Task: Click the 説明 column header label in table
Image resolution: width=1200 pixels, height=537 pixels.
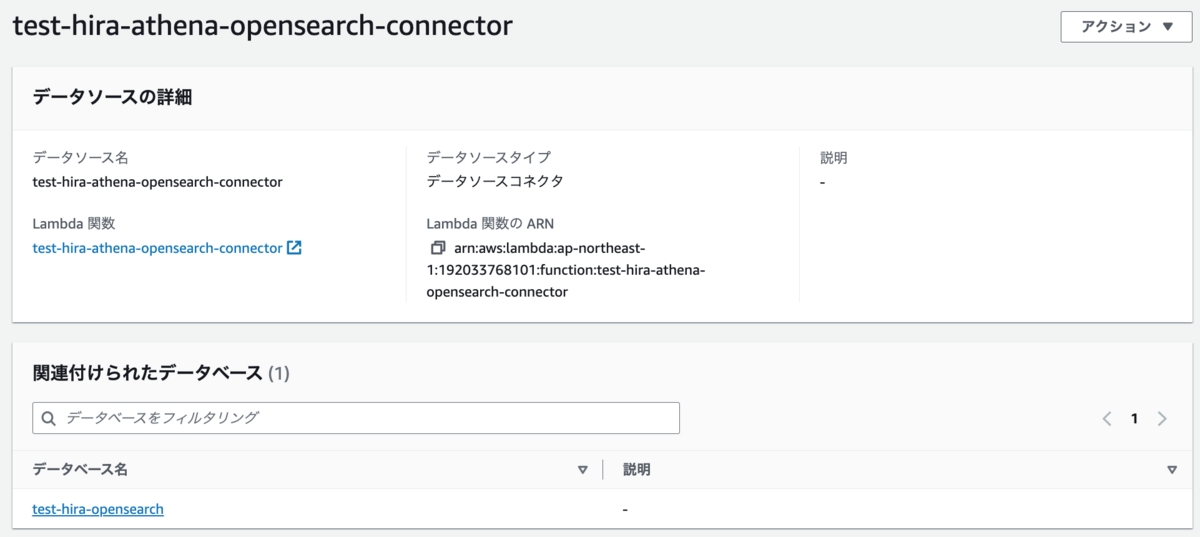Action: [637, 469]
